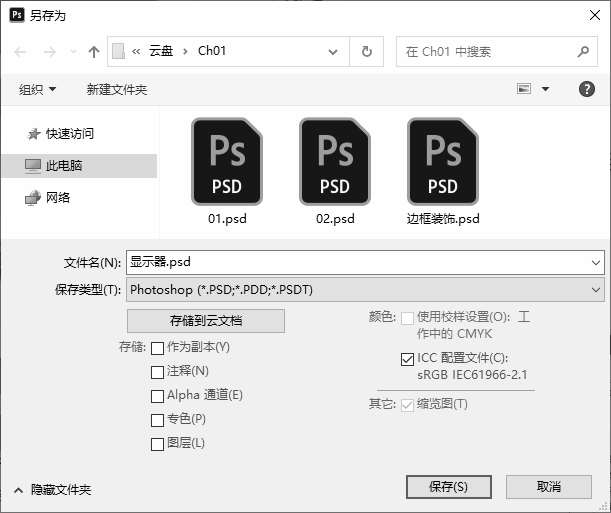The image size is (611, 513).
Task: Select Ch01 in the address path
Action: pos(212,51)
